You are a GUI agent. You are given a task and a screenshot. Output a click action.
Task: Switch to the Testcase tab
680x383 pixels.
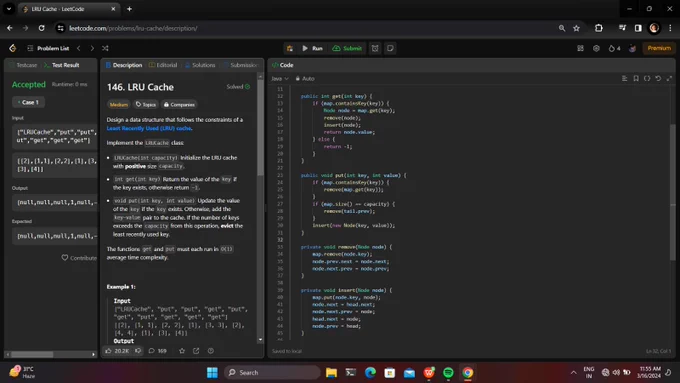pyautogui.click(x=23, y=65)
